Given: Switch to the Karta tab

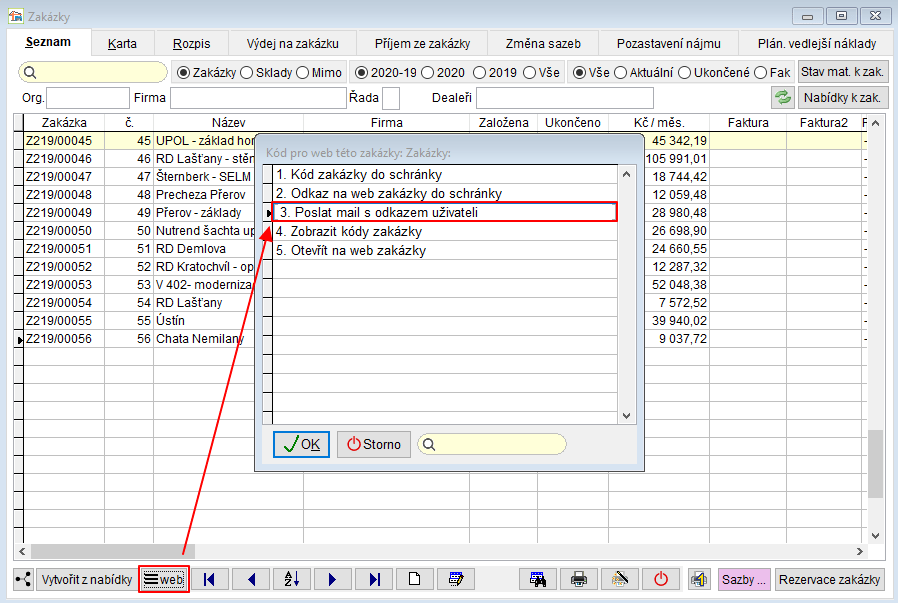Looking at the screenshot, I should coord(122,43).
